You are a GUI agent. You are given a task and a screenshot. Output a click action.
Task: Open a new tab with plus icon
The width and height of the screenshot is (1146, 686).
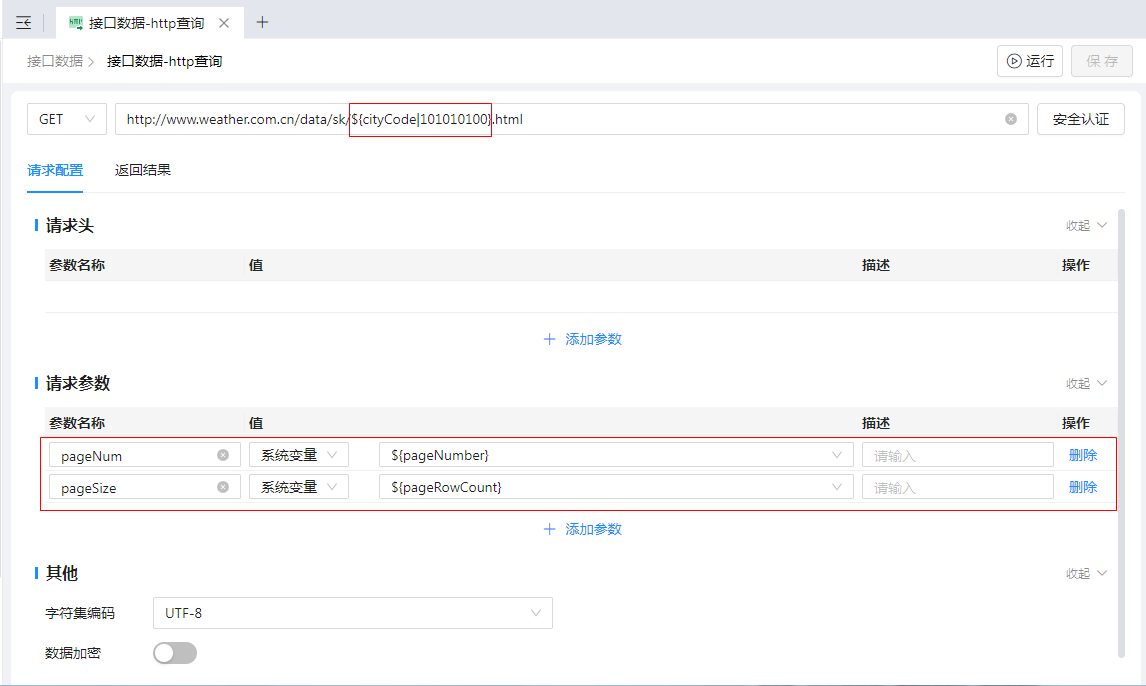tap(262, 22)
